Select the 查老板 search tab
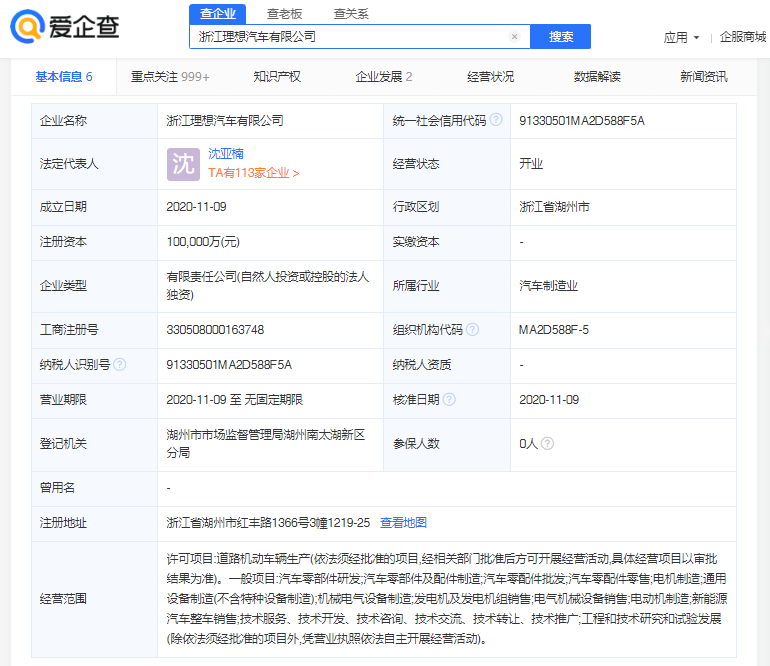 (x=284, y=14)
